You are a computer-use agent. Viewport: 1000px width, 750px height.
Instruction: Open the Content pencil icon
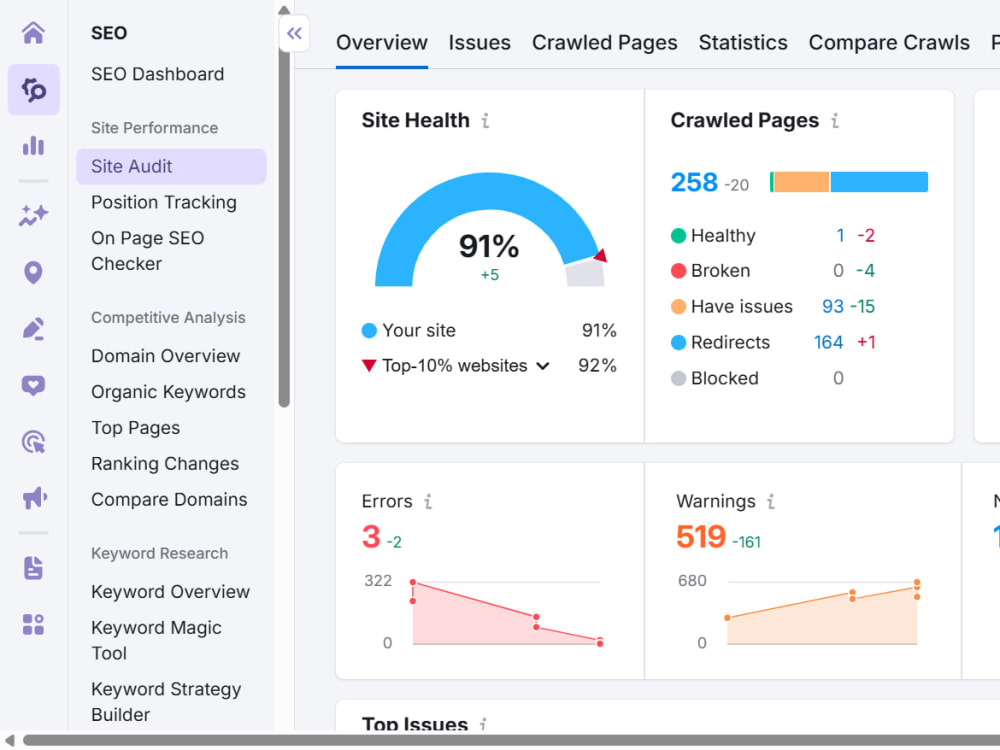point(33,328)
